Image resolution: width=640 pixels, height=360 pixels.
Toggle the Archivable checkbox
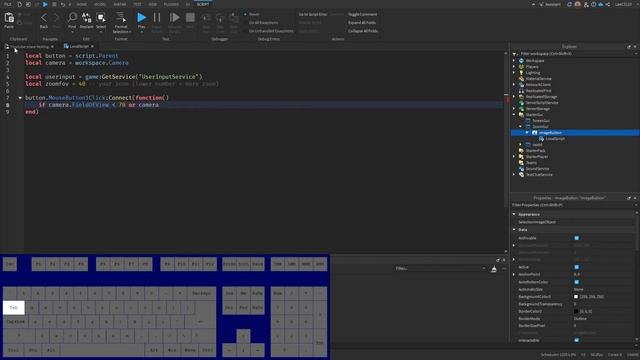[x=576, y=238]
